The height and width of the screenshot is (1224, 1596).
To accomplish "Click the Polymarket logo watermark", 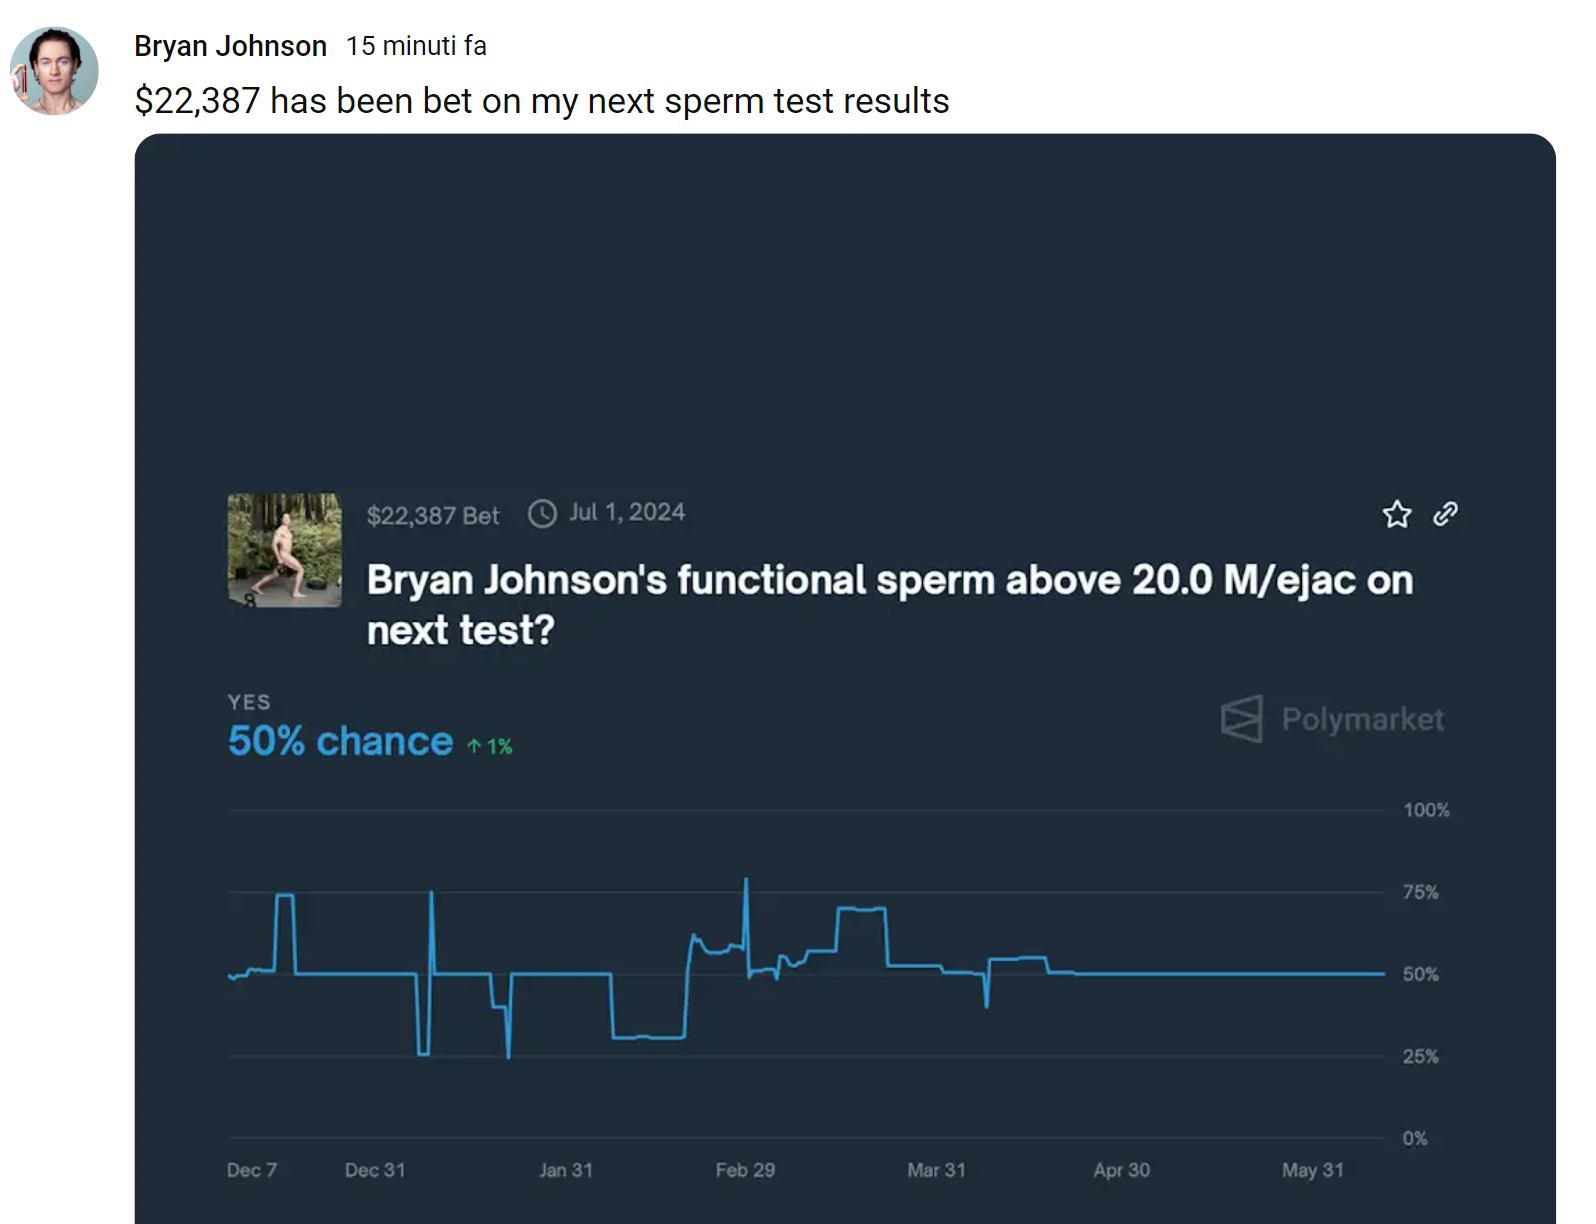I will [x=1333, y=719].
